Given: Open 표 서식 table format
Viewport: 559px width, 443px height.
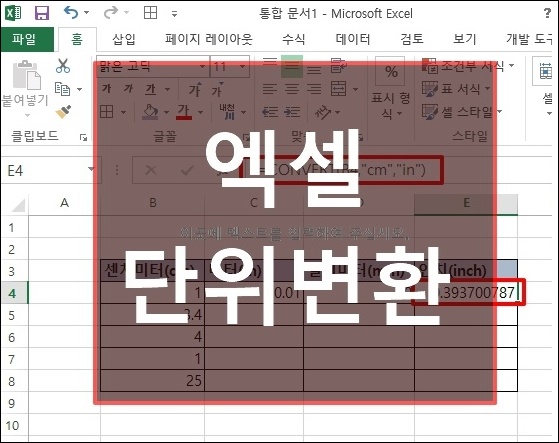Looking at the screenshot, I should pyautogui.click(x=456, y=89).
